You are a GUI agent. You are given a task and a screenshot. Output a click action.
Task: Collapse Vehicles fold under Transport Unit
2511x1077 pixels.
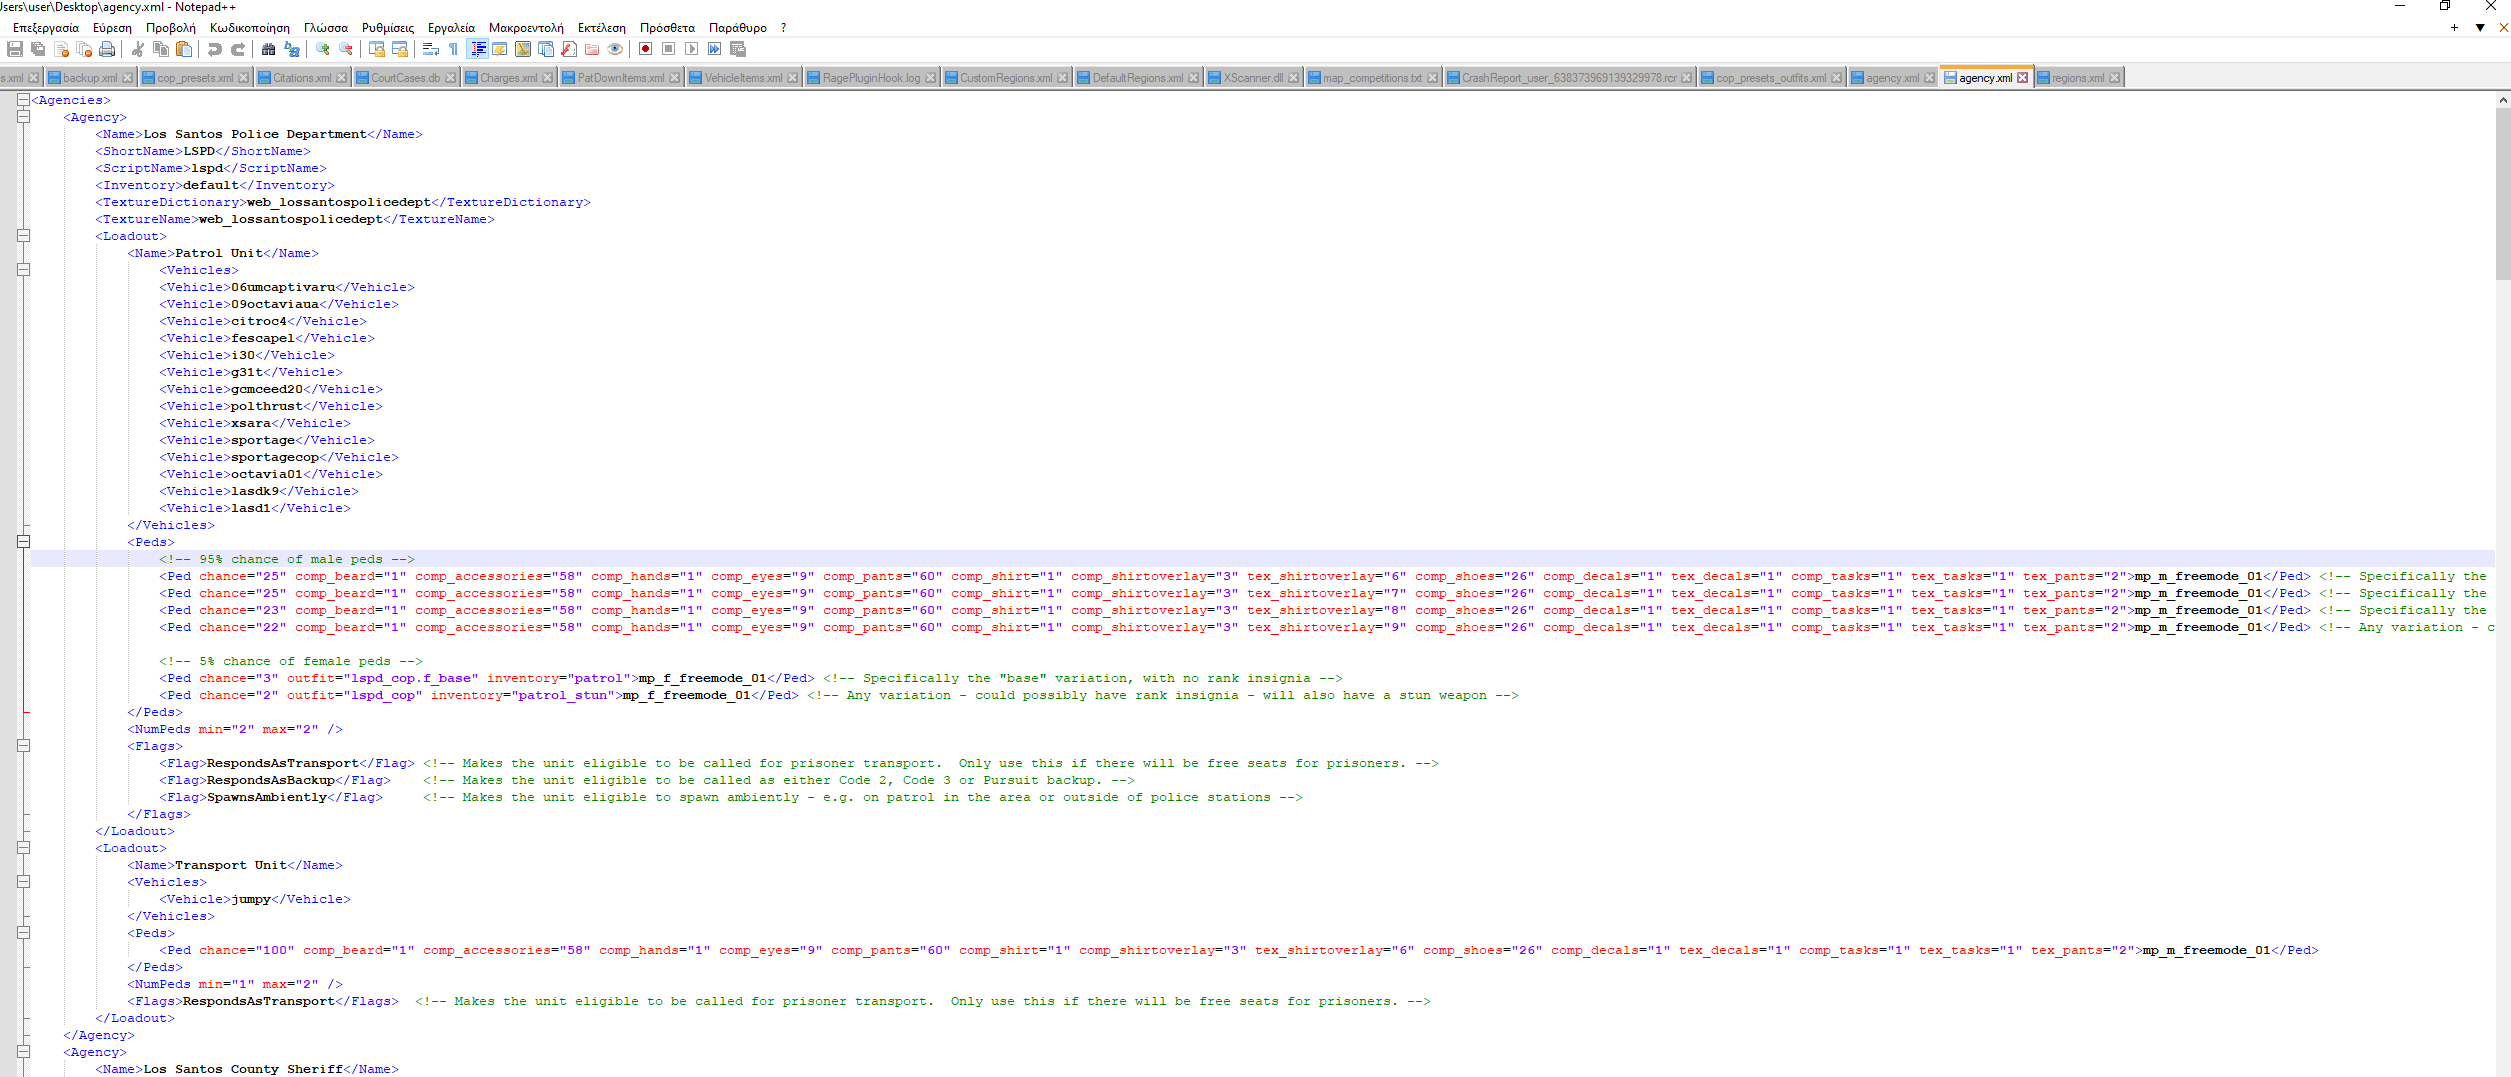pyautogui.click(x=23, y=882)
